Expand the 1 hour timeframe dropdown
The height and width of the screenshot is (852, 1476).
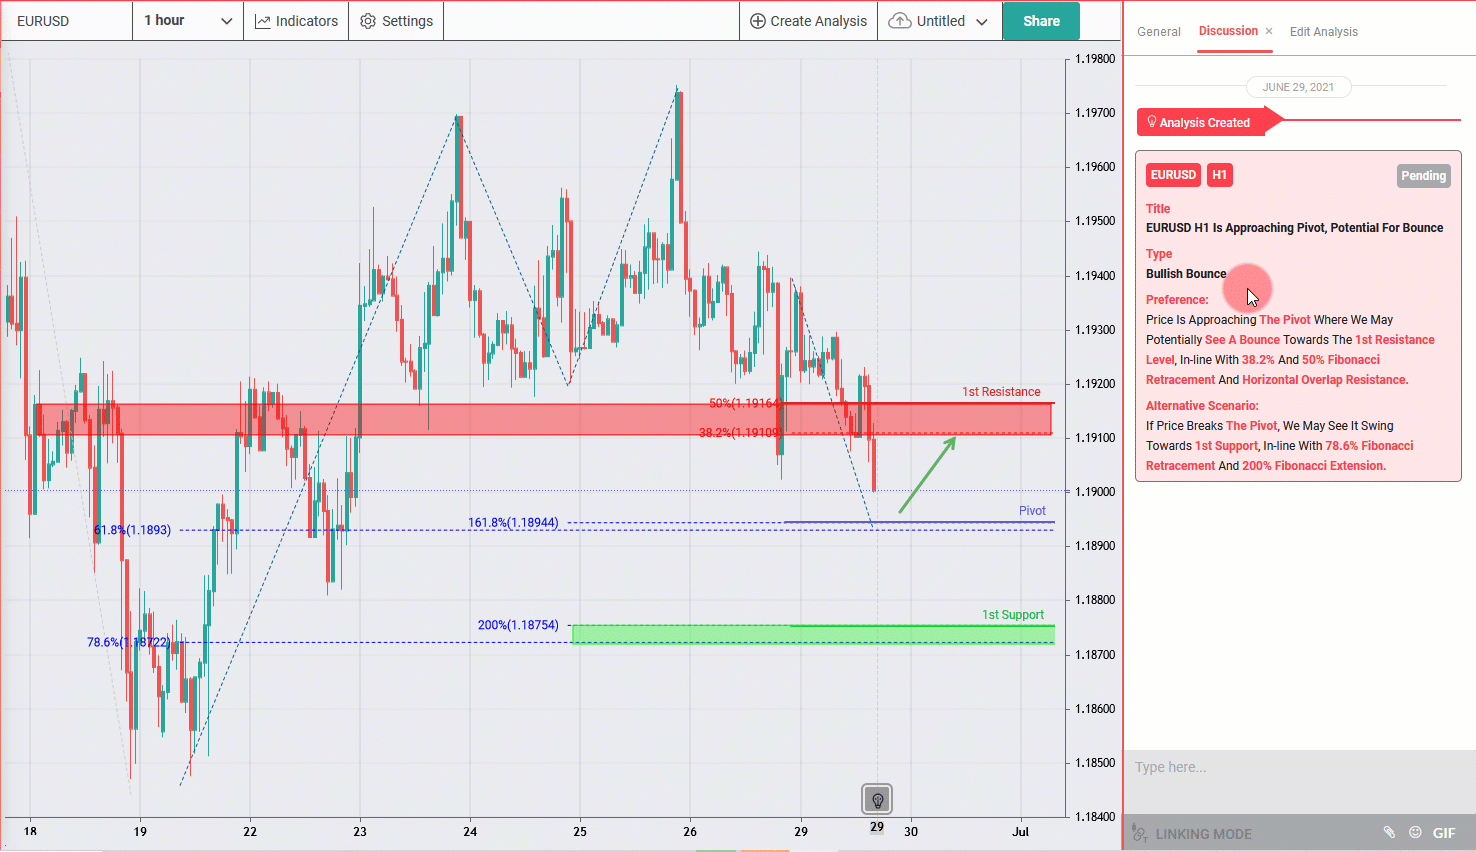point(188,21)
